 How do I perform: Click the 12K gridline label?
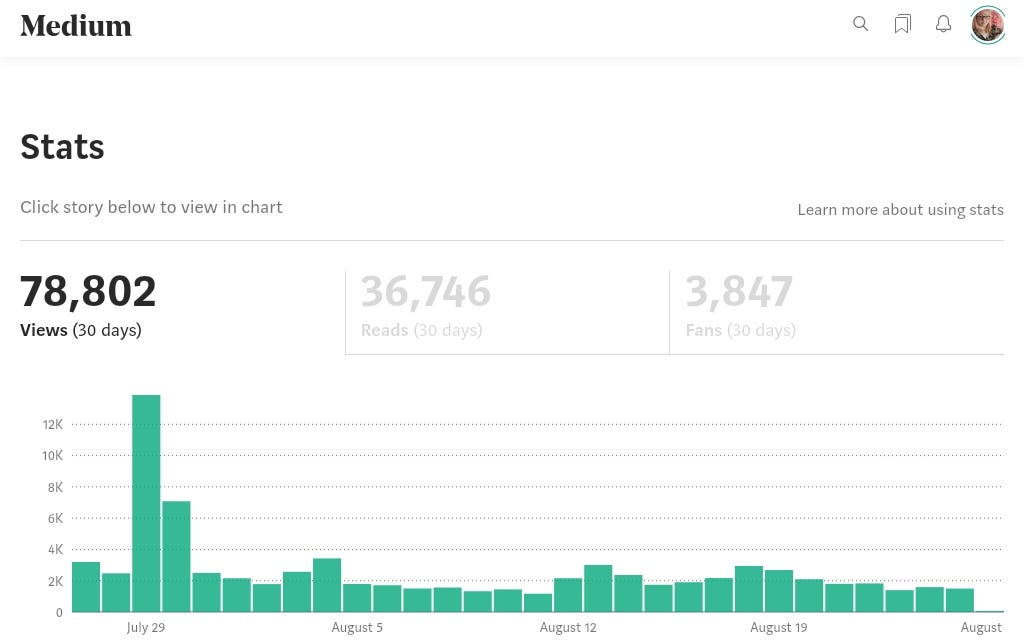pyautogui.click(x=53, y=424)
